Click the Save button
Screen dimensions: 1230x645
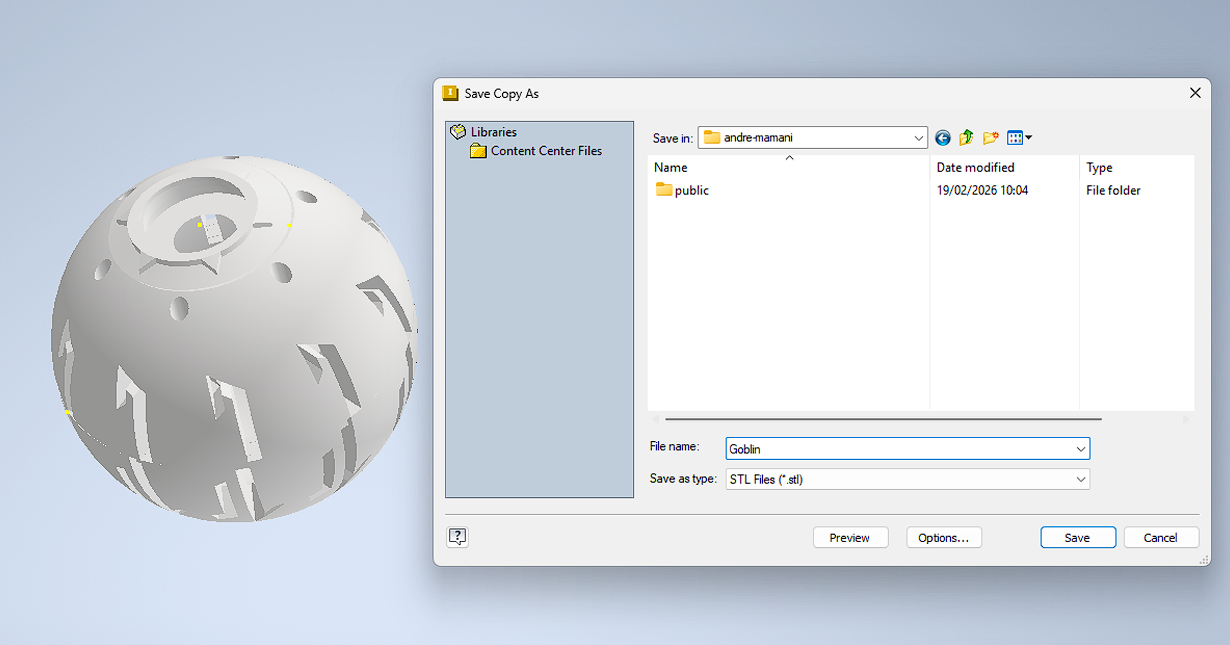point(1077,538)
